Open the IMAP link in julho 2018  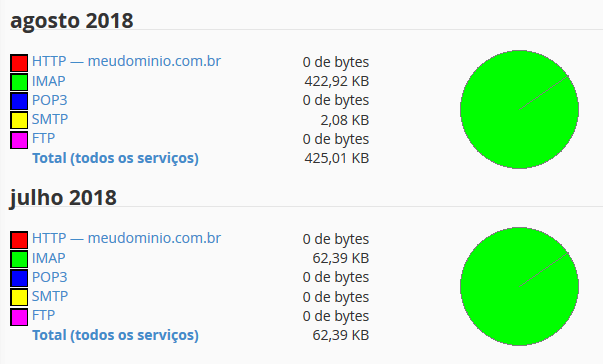click(x=48, y=258)
